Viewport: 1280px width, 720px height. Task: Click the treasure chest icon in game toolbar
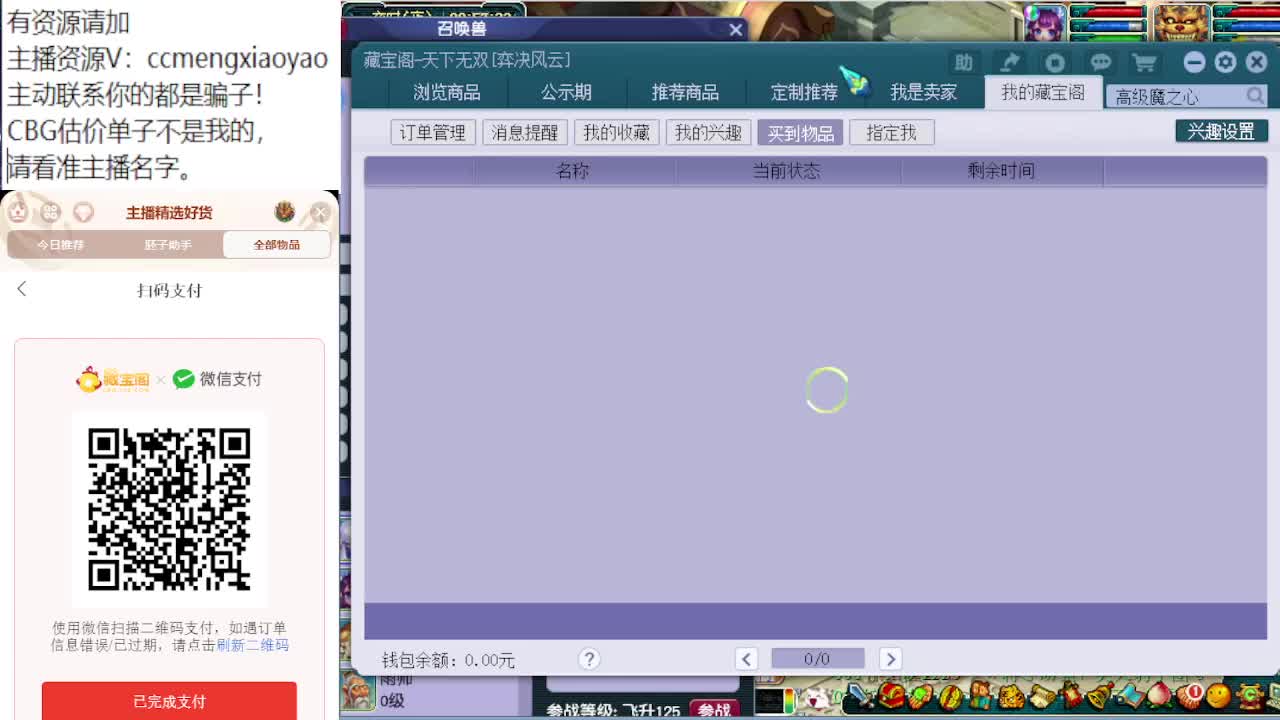click(892, 695)
